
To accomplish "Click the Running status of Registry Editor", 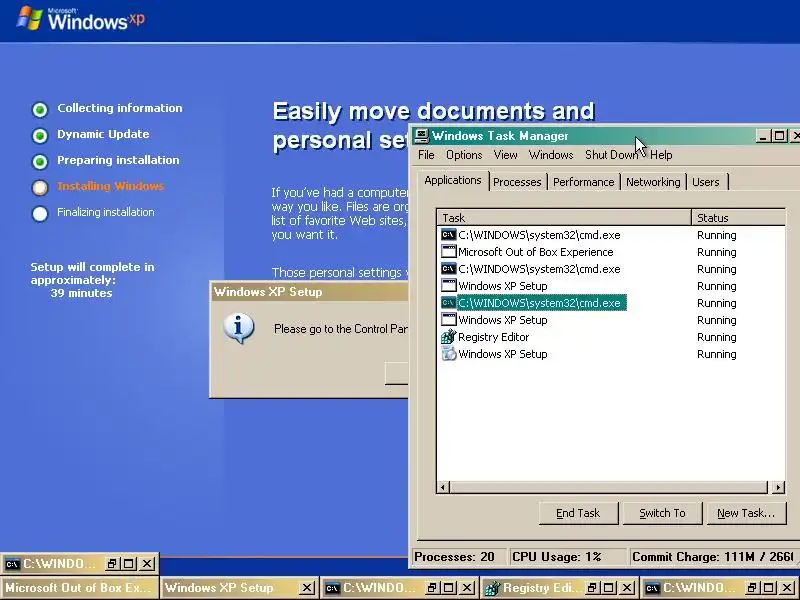I will pos(716,337).
